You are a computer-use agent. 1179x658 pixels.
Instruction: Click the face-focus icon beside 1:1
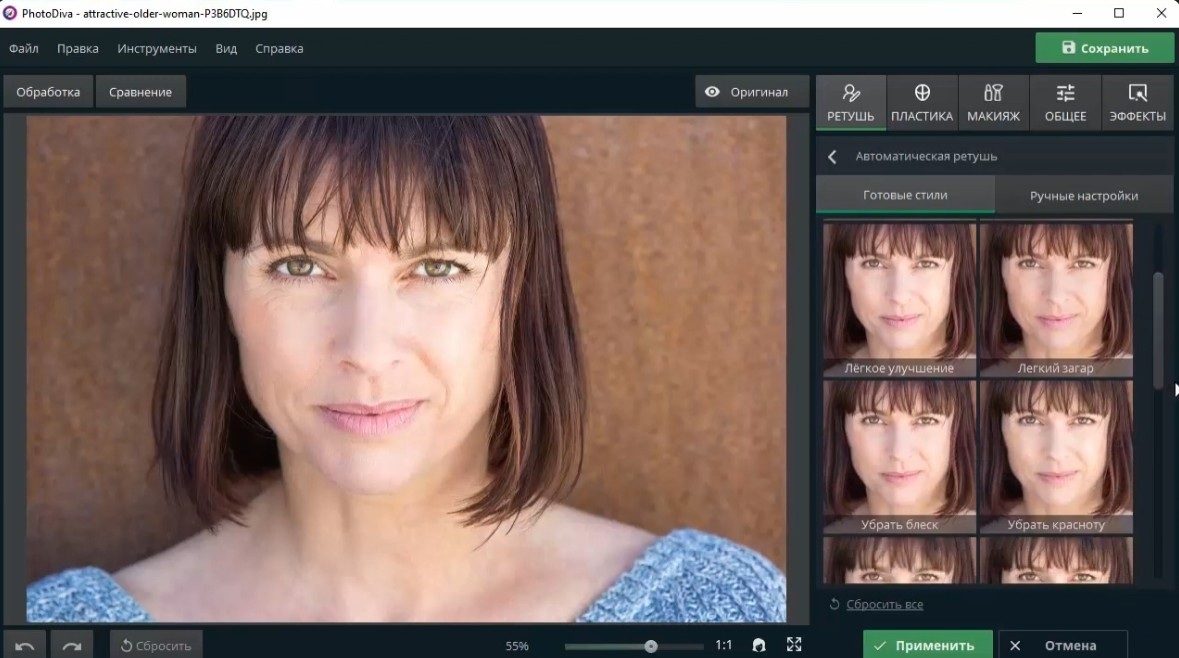(x=759, y=644)
